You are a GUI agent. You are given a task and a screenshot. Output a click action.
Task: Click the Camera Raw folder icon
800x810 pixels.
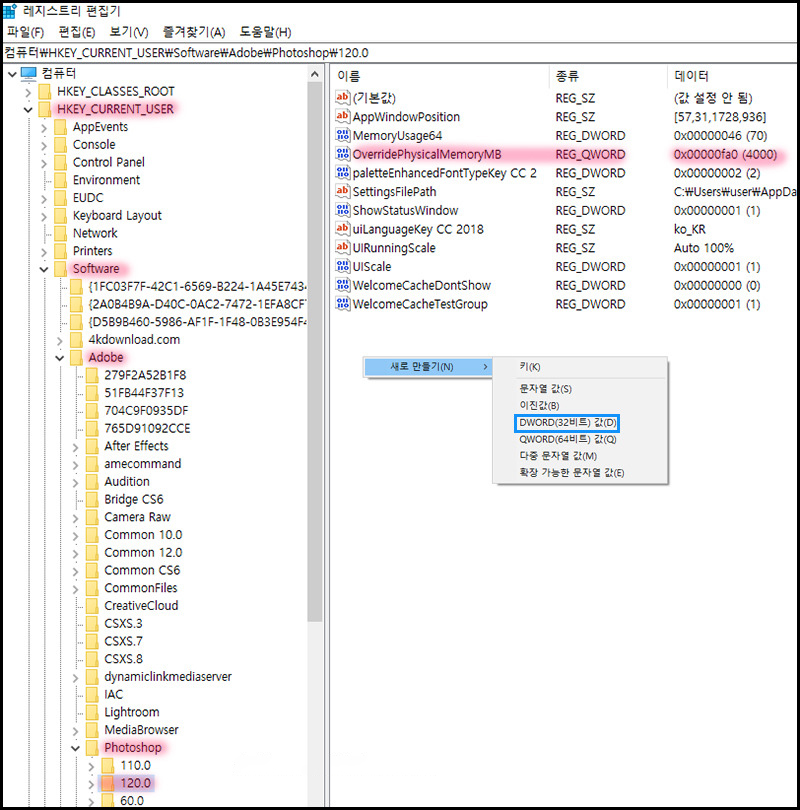pyautogui.click(x=92, y=517)
